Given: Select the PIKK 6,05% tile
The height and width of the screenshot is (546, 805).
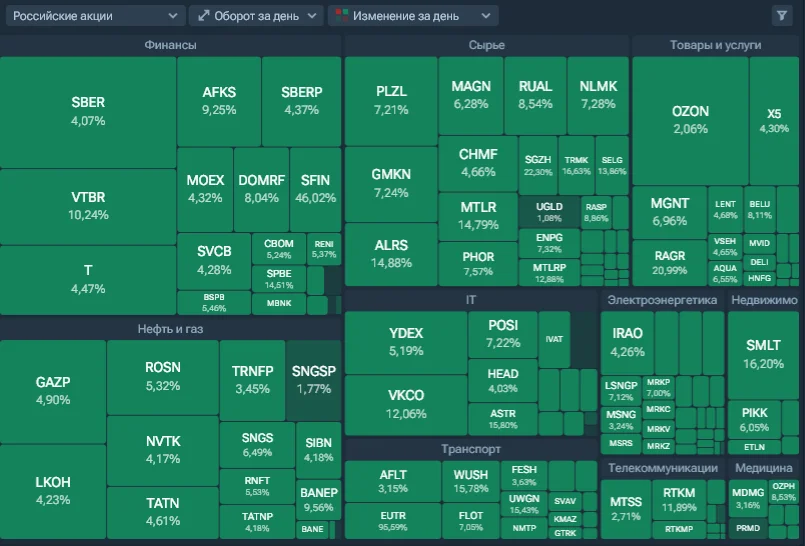Looking at the screenshot, I should [755, 420].
